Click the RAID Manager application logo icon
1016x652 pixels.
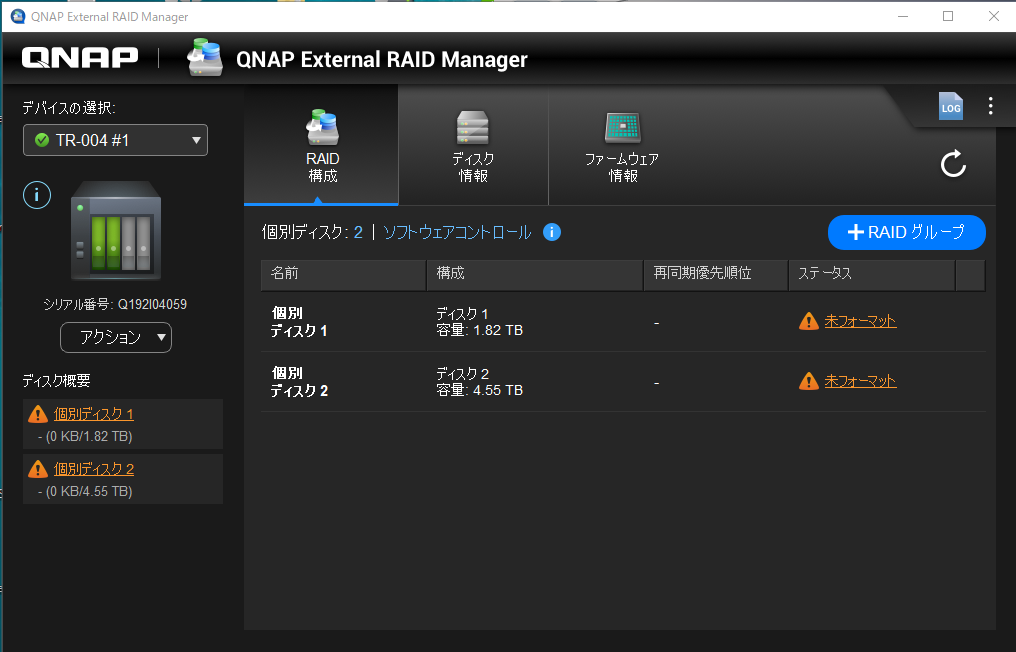[x=205, y=57]
